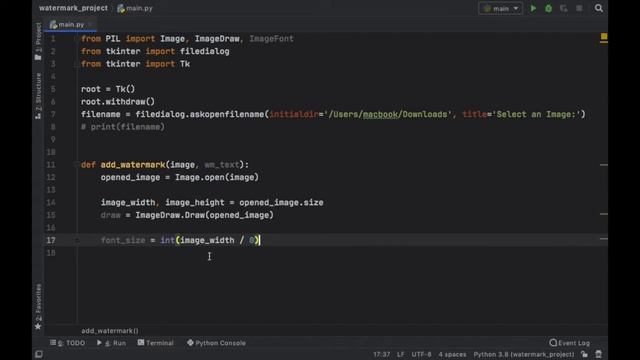Click watermark_project breadcrumb in navigation bar
Image resolution: width=640 pixels, height=360 pixels.
[x=73, y=8]
